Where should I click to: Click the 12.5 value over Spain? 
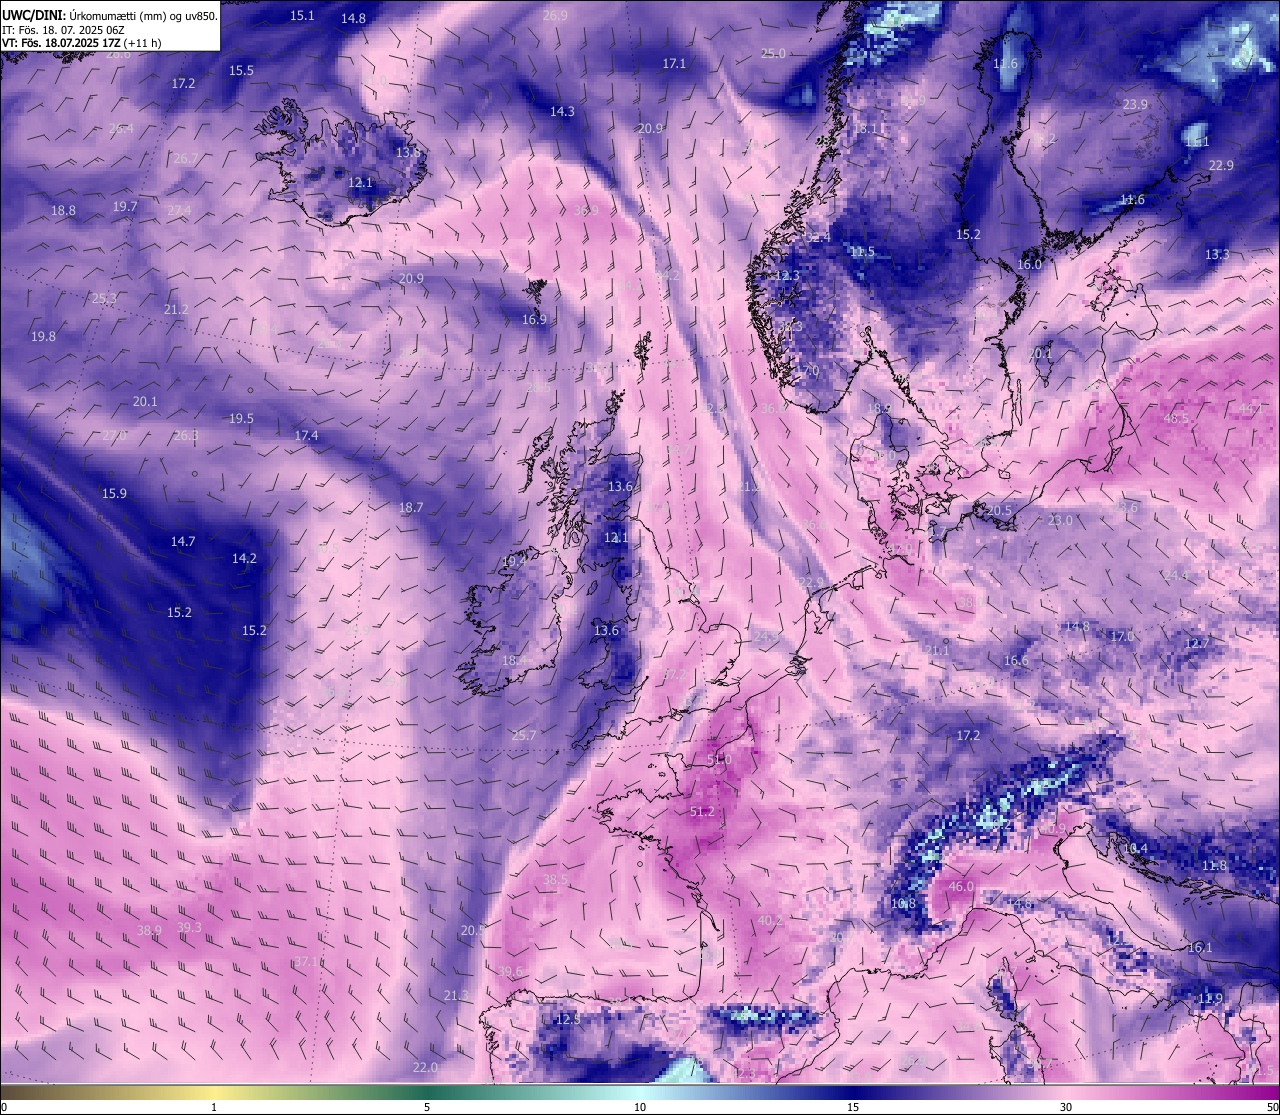click(567, 1019)
